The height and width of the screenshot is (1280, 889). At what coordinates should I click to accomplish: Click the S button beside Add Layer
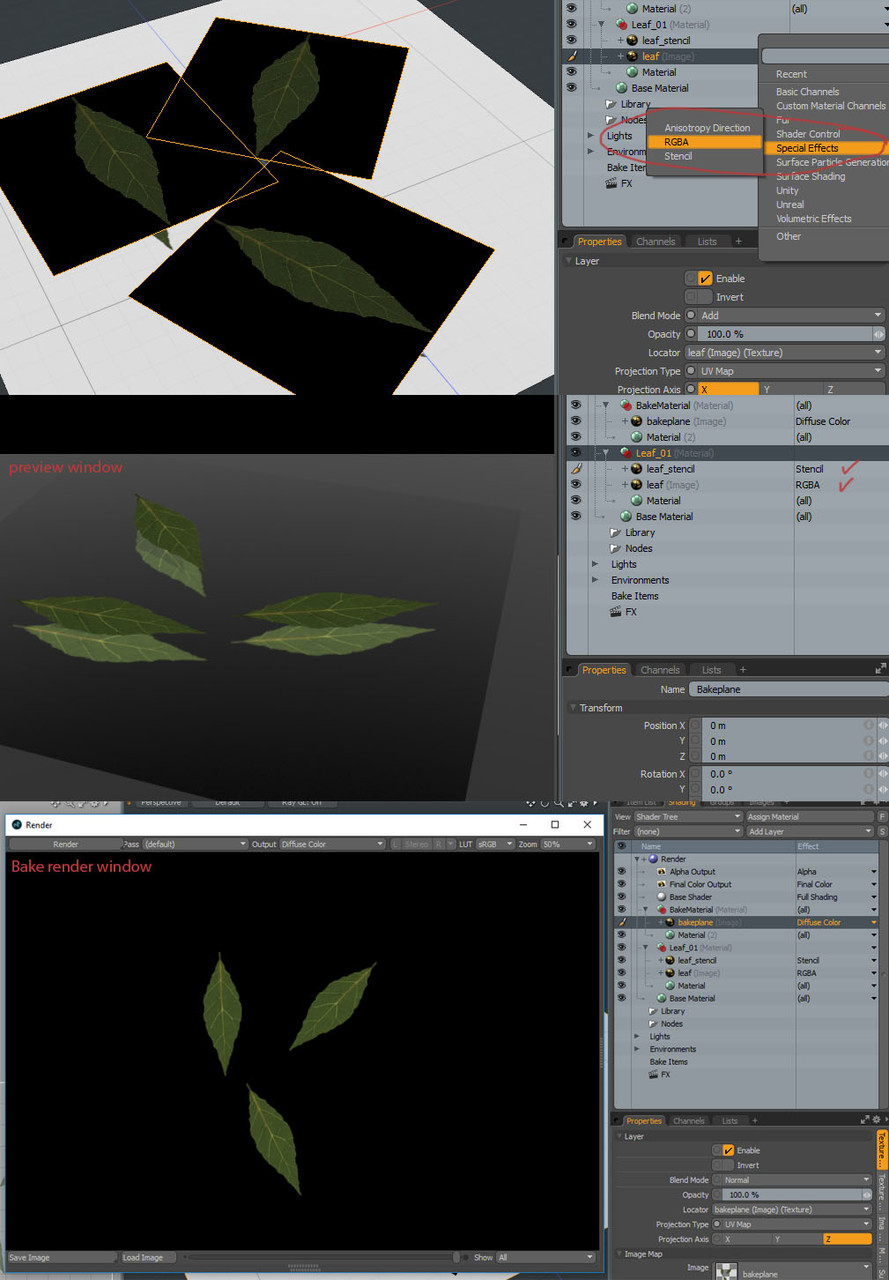click(882, 831)
